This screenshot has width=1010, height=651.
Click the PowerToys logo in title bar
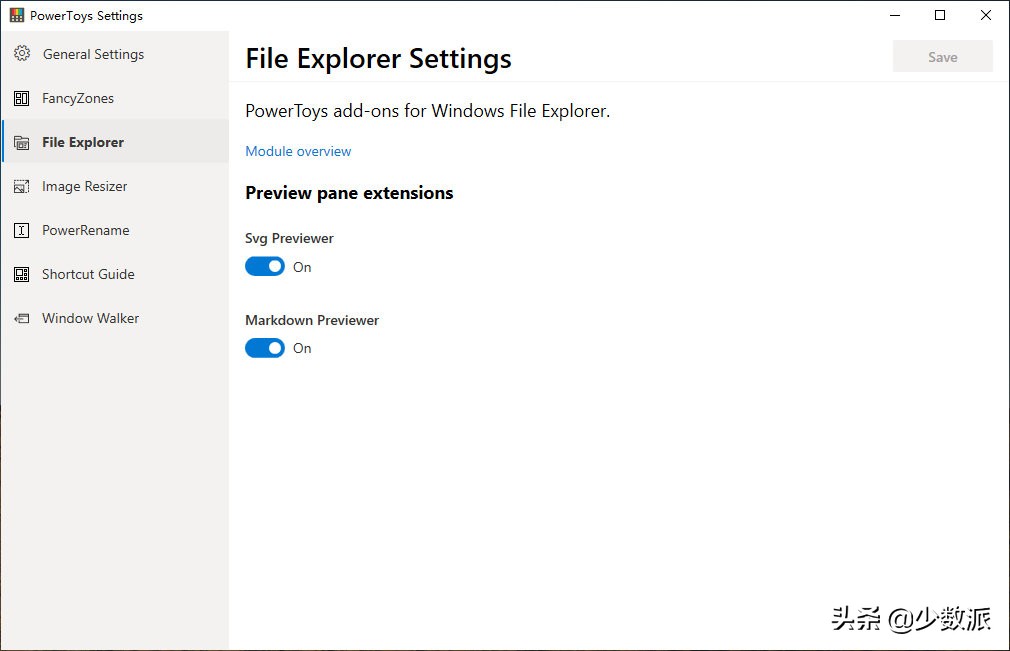[x=17, y=15]
